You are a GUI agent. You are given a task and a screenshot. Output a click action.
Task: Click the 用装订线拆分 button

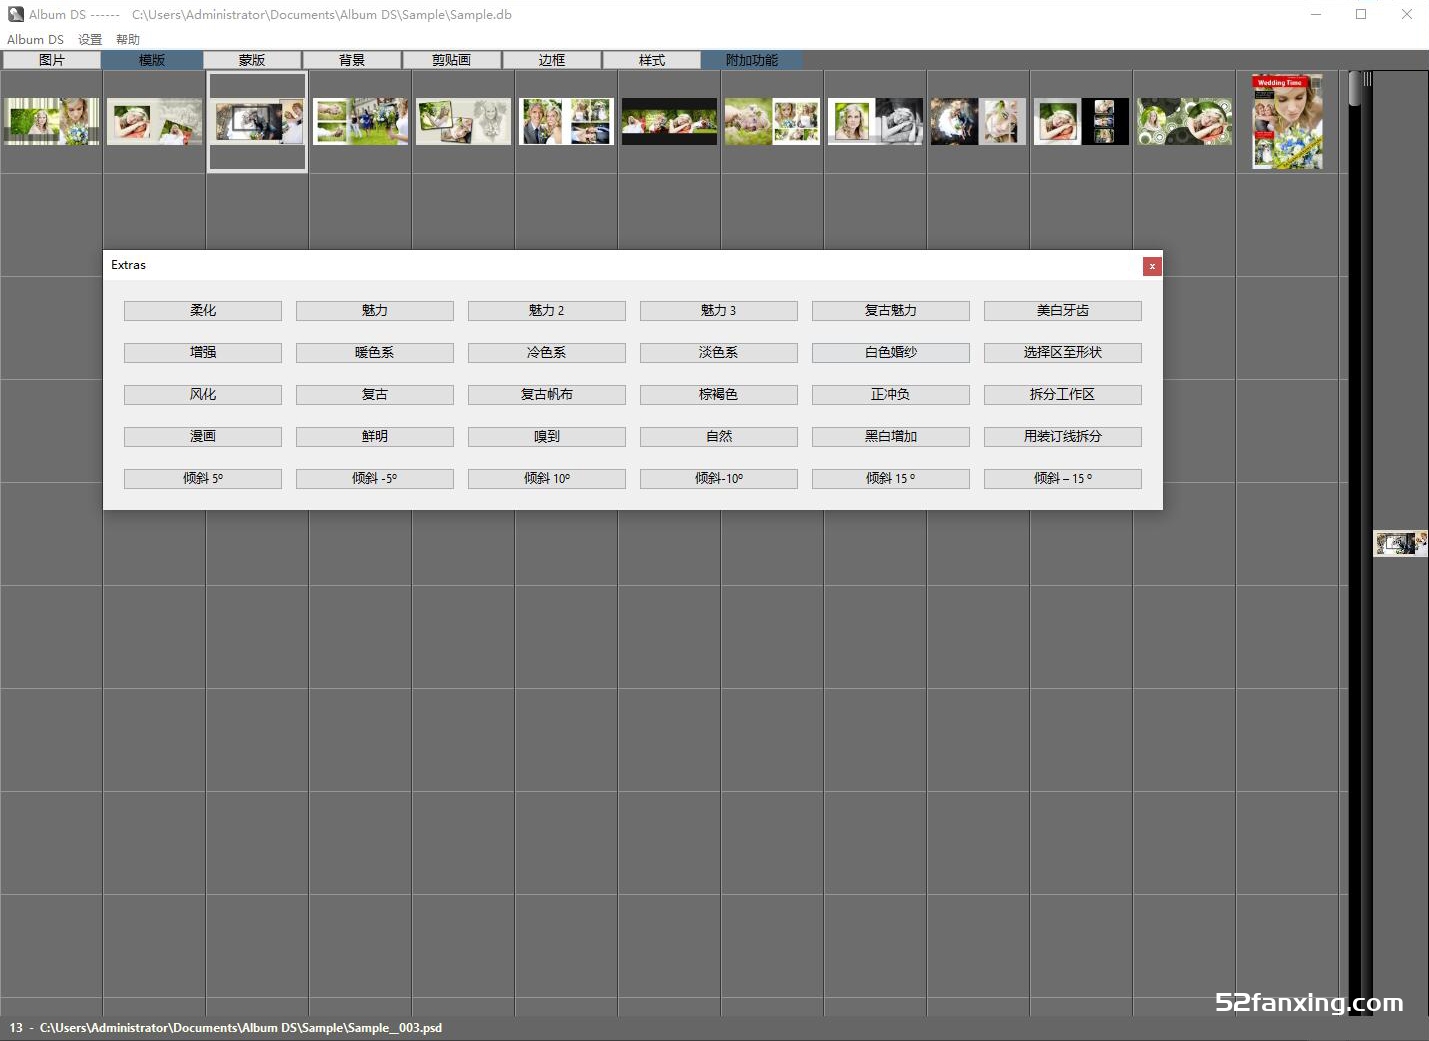(x=1063, y=437)
